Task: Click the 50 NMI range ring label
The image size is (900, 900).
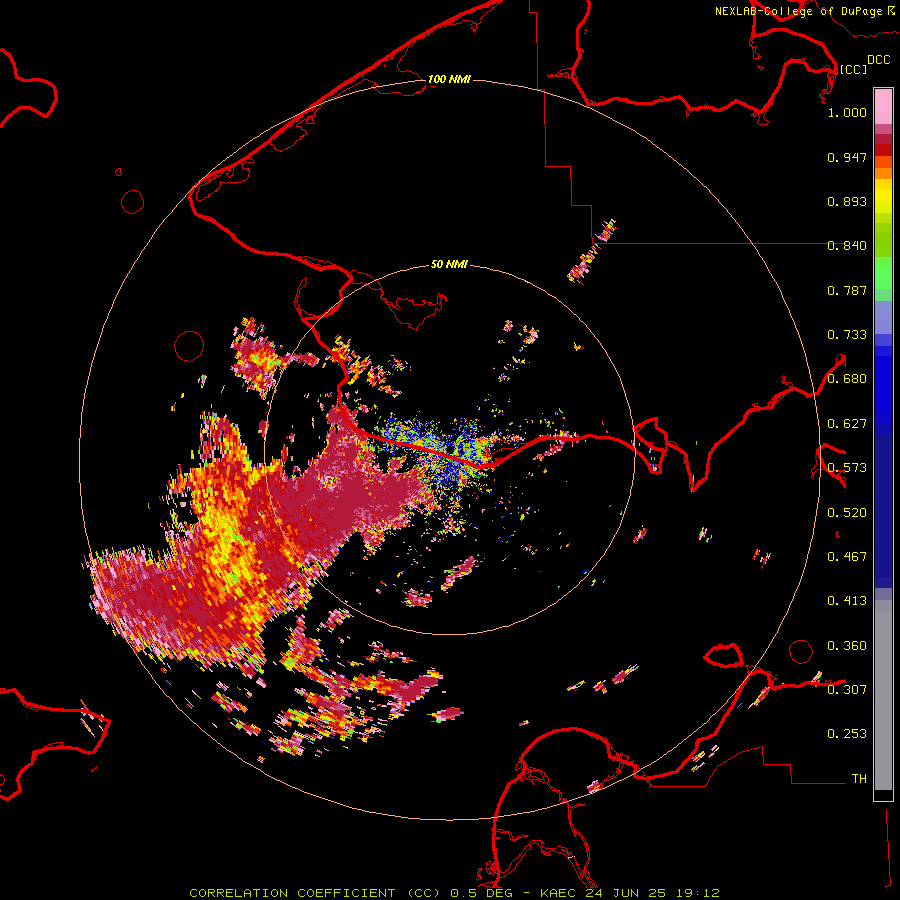Action: point(449,264)
